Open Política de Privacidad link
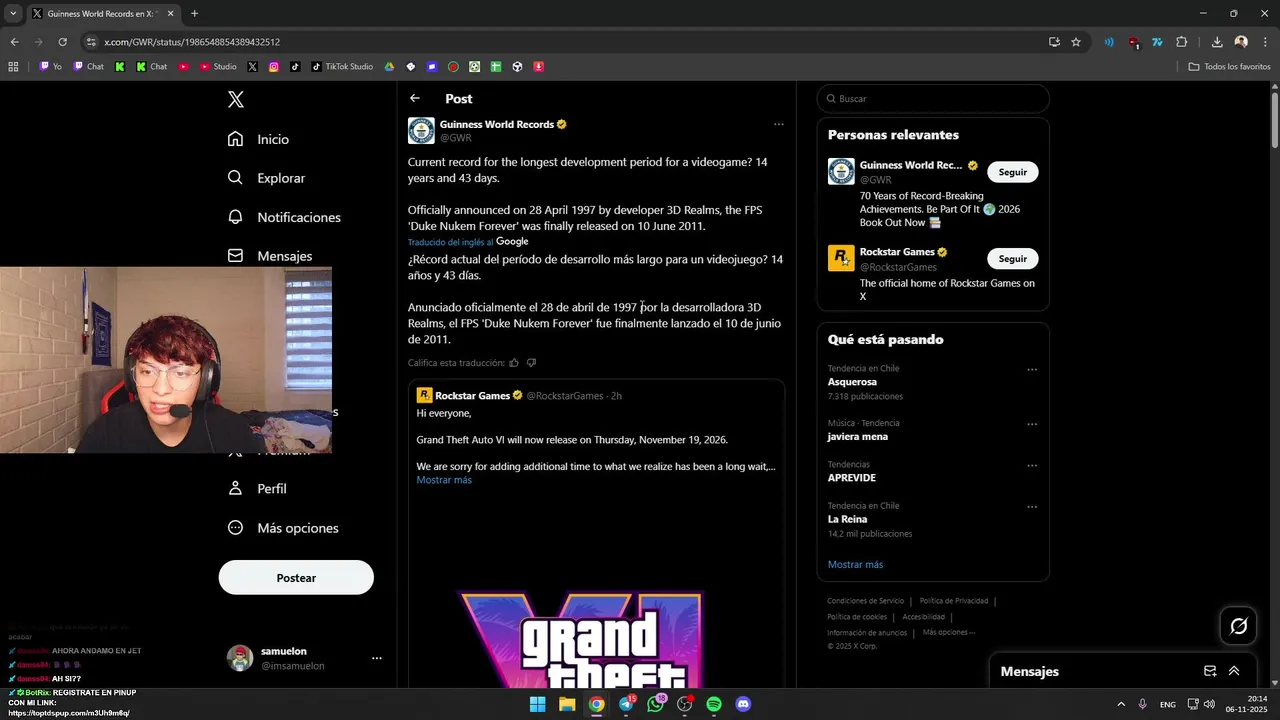The height and width of the screenshot is (720, 1280). coord(954,601)
